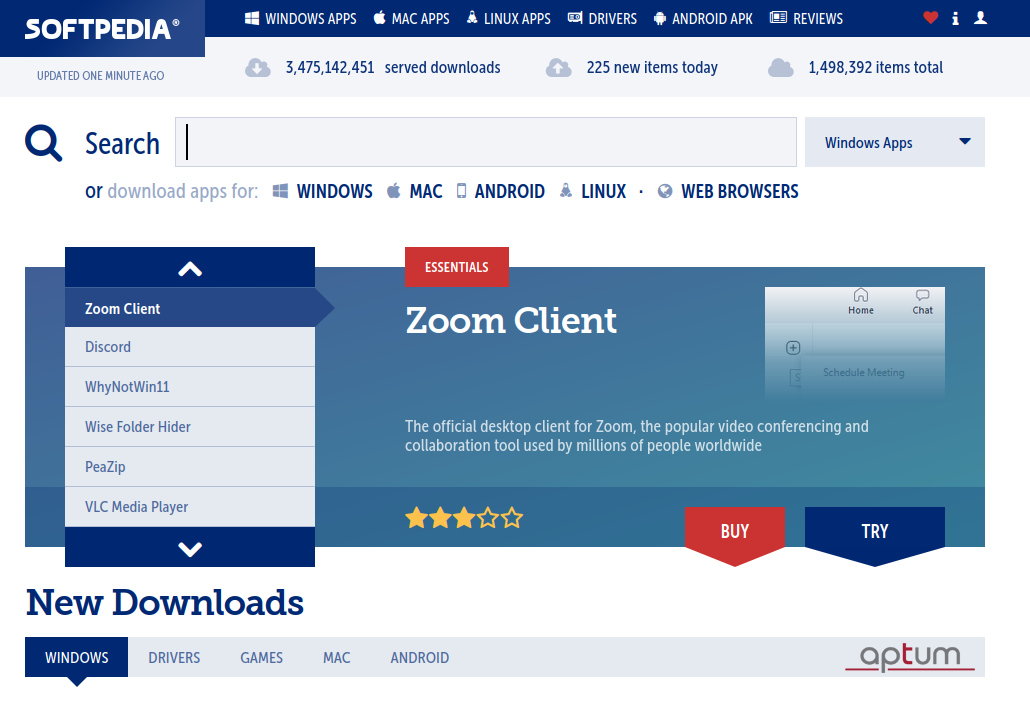Click the search magnifier icon

point(44,143)
